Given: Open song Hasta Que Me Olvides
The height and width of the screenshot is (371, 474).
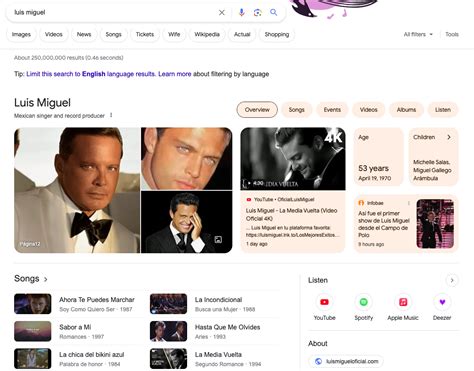Looking at the screenshot, I should click(x=227, y=327).
